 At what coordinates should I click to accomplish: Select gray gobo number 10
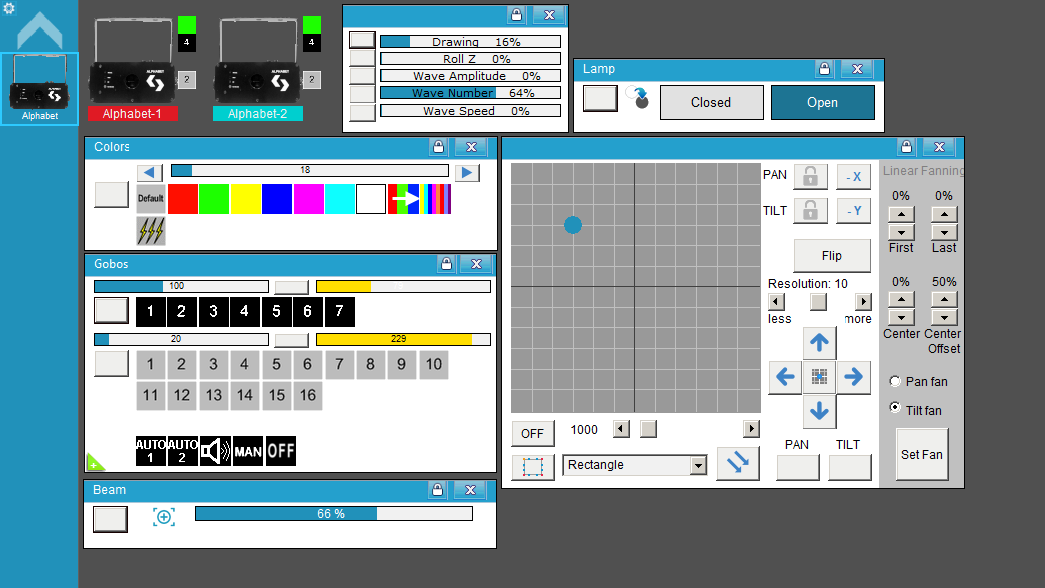point(434,365)
